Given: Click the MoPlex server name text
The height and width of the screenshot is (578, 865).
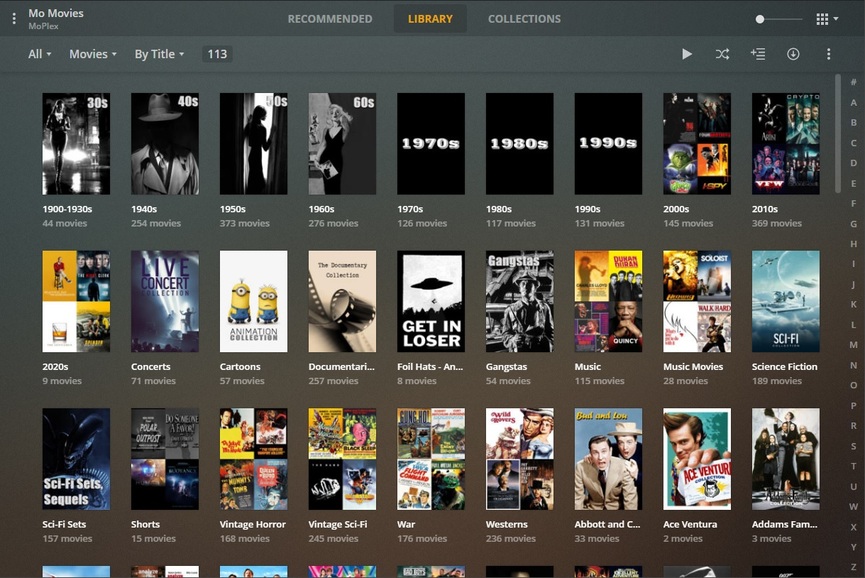Looking at the screenshot, I should coord(44,26).
